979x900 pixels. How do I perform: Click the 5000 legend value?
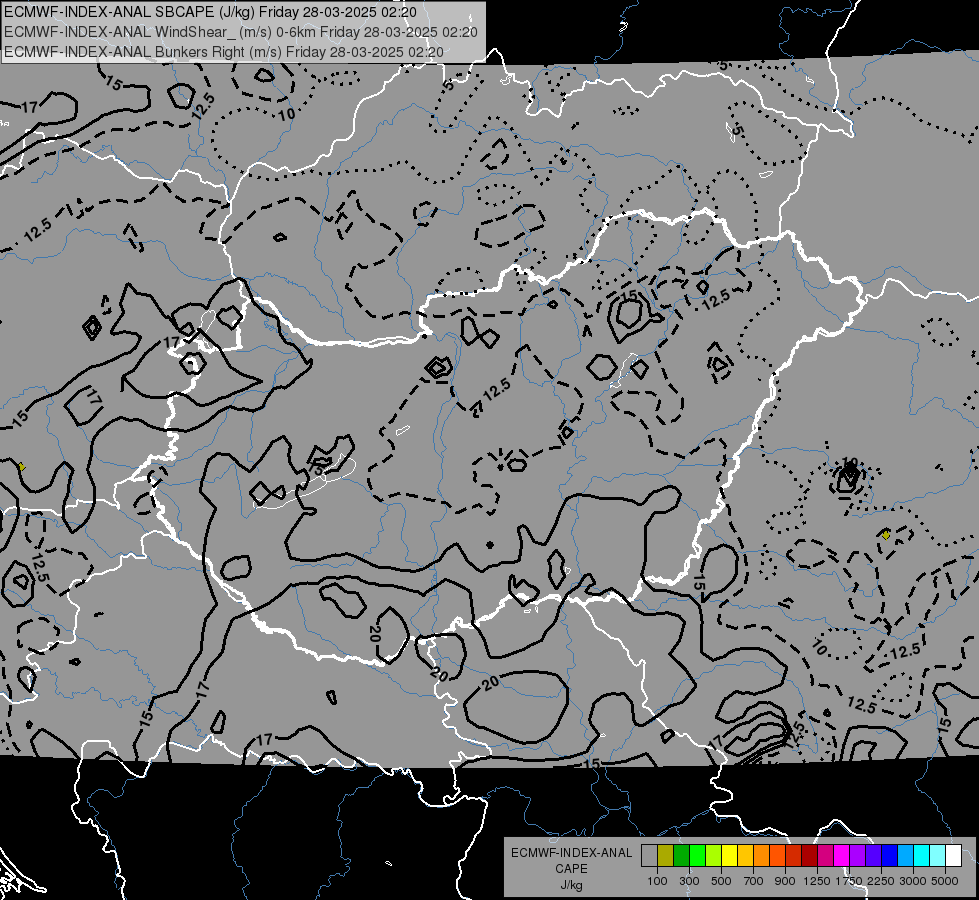tap(945, 881)
